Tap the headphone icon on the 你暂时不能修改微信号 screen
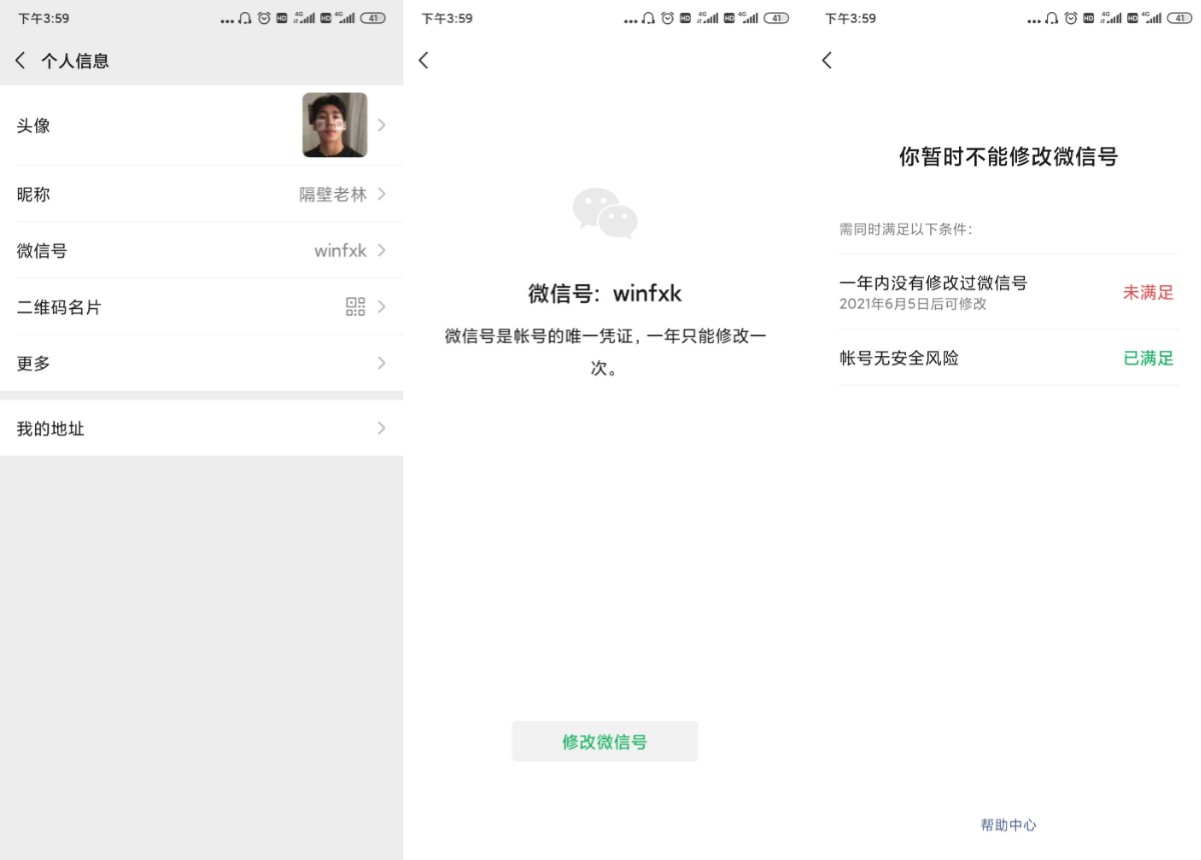Image resolution: width=1201 pixels, height=860 pixels. coord(1052,18)
